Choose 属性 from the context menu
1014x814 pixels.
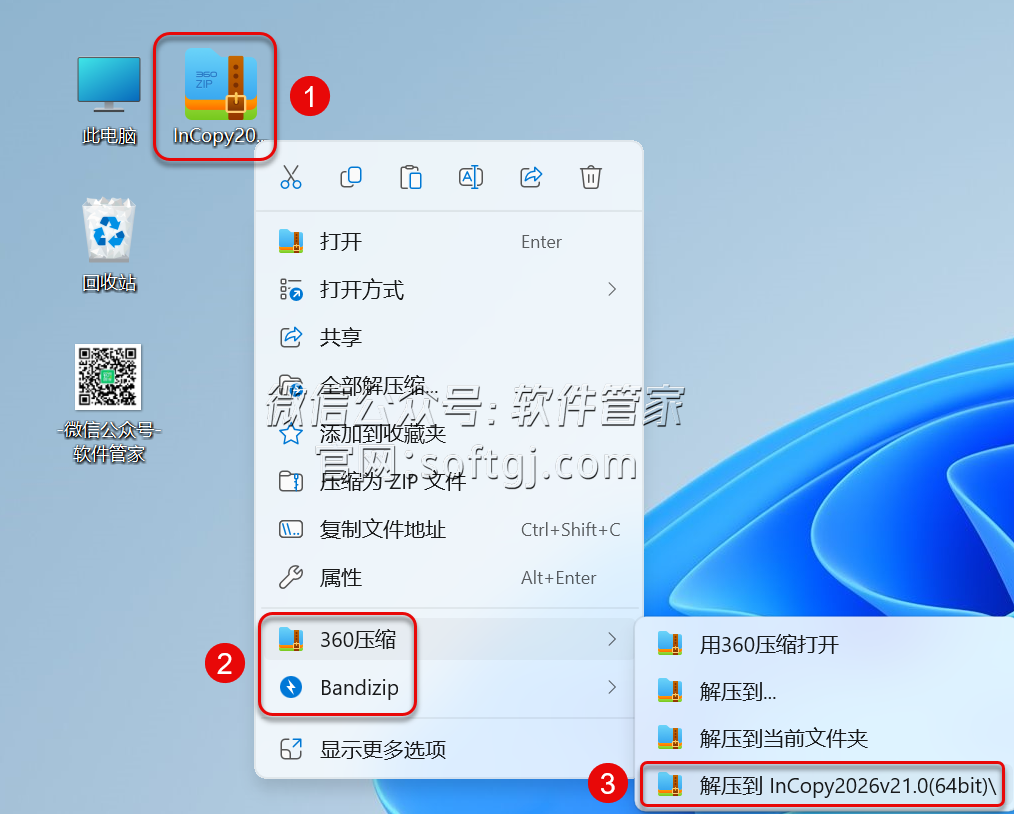[x=449, y=577]
